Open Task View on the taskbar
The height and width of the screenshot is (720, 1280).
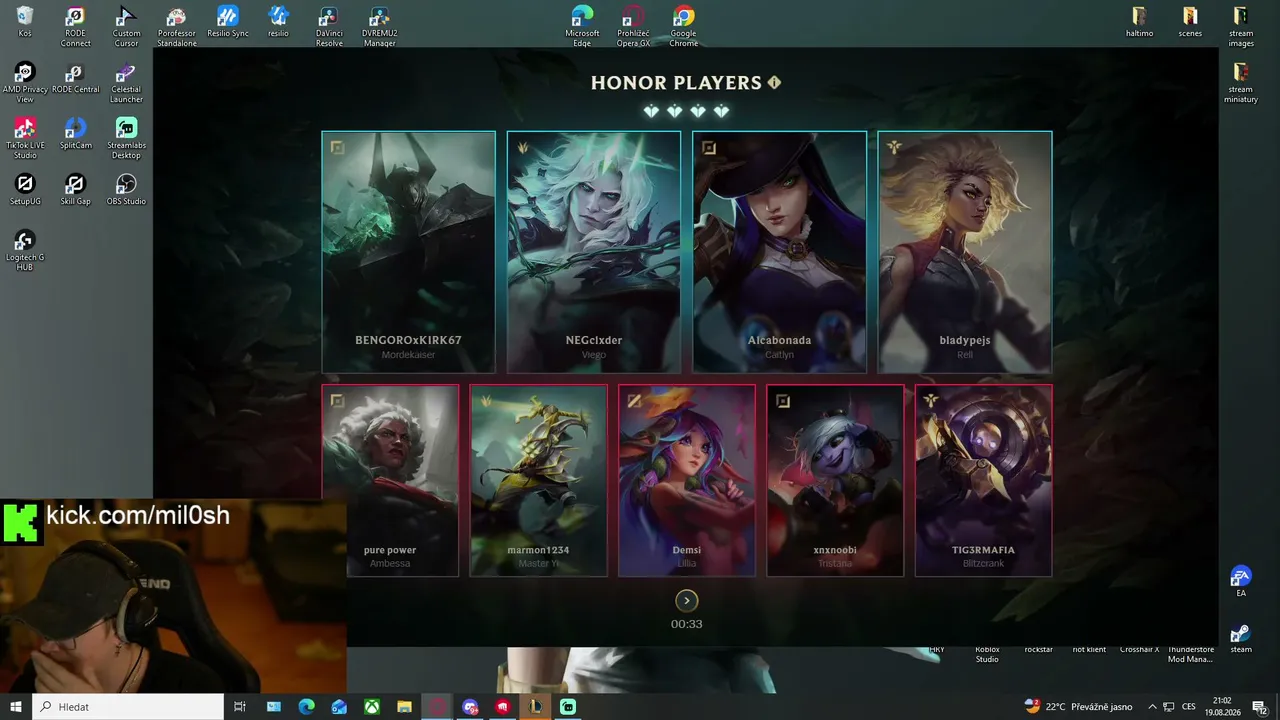[240, 707]
